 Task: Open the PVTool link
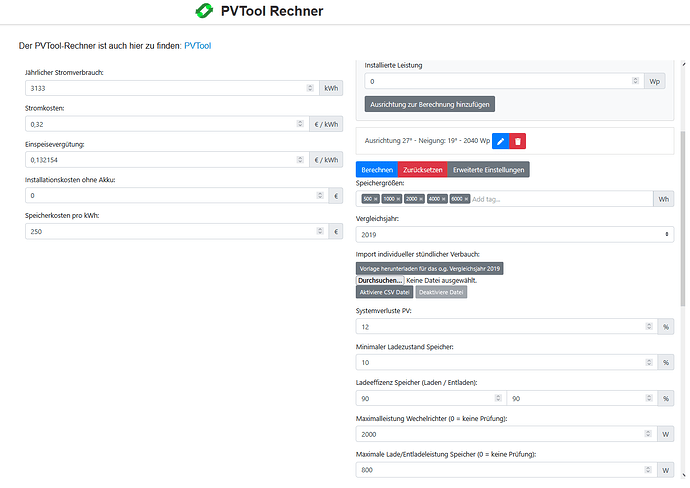pos(198,46)
